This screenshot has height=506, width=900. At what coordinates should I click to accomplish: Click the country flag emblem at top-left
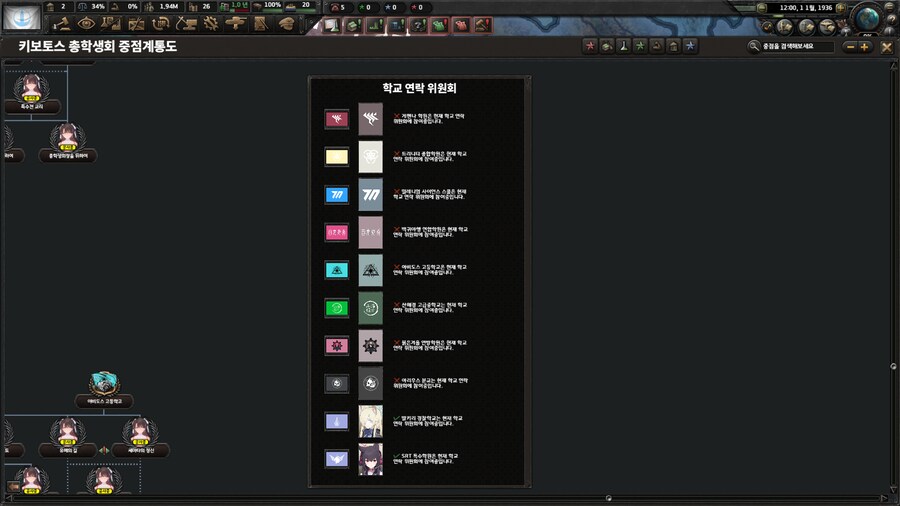[x=22, y=16]
